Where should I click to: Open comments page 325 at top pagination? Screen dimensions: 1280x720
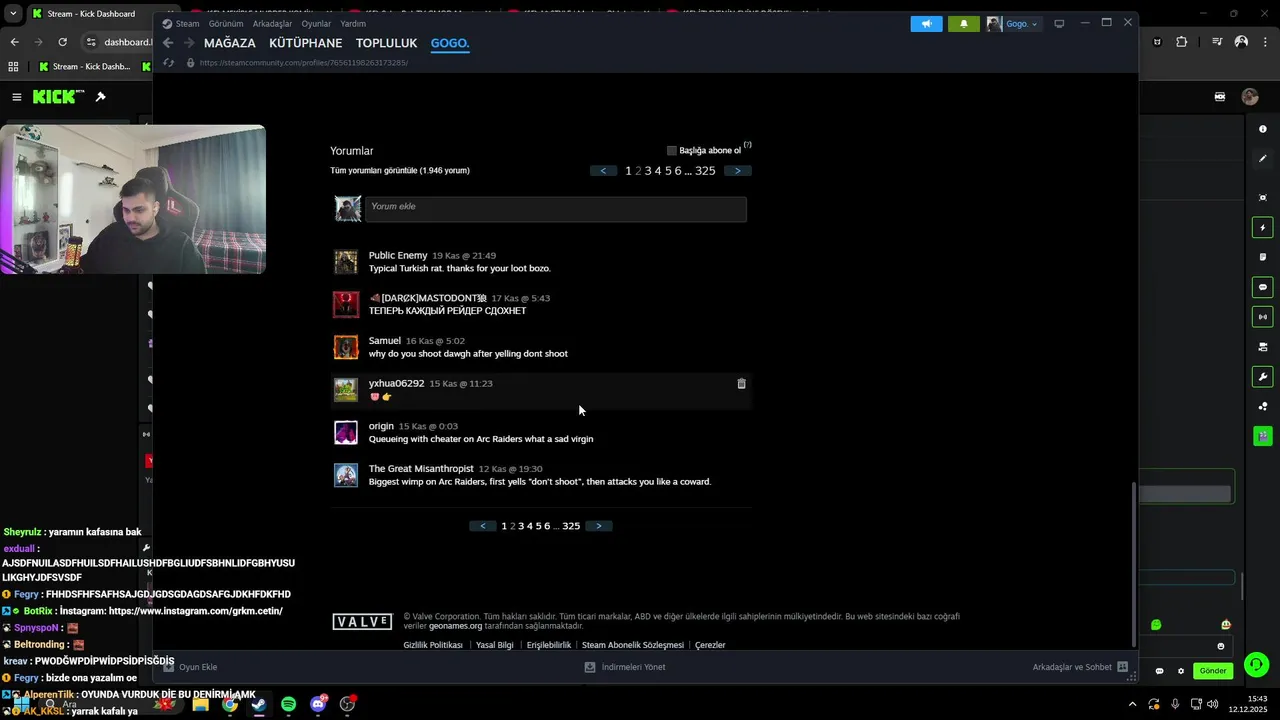pyautogui.click(x=705, y=171)
